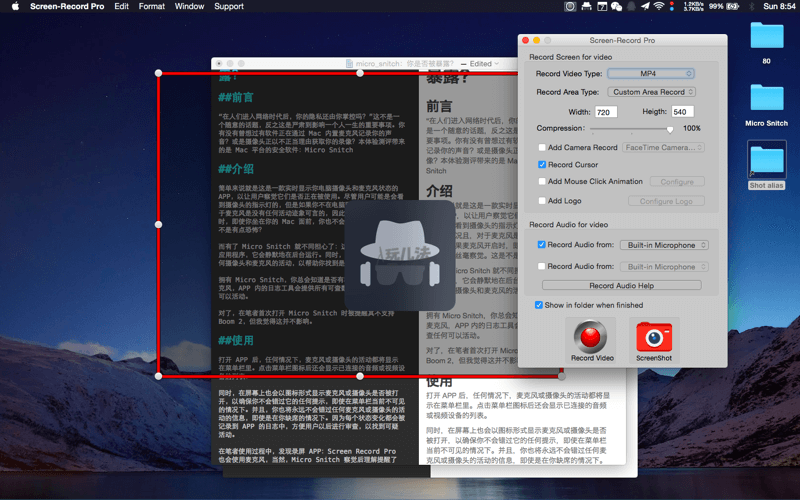Open the folder named 80 on desktop
Image resolution: width=800 pixels, height=500 pixels.
766,35
